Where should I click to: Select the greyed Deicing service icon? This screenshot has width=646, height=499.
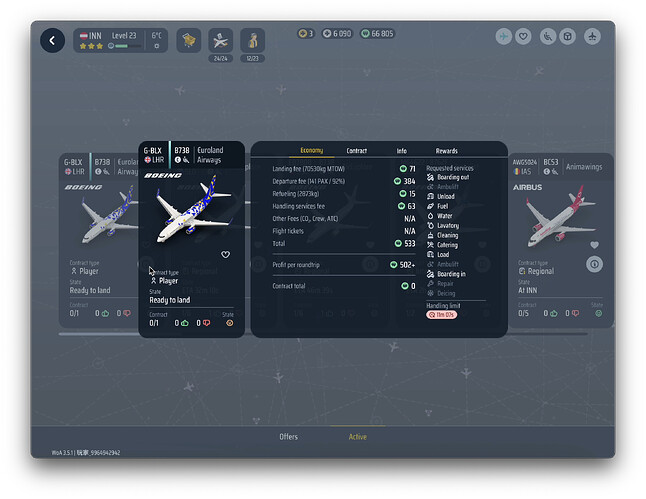pyautogui.click(x=430, y=293)
